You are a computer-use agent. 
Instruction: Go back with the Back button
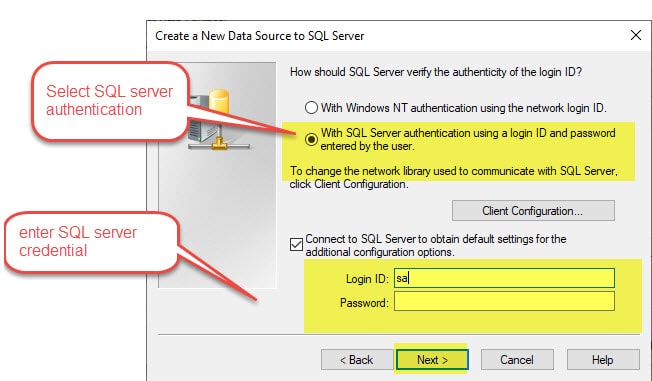[x=357, y=360]
